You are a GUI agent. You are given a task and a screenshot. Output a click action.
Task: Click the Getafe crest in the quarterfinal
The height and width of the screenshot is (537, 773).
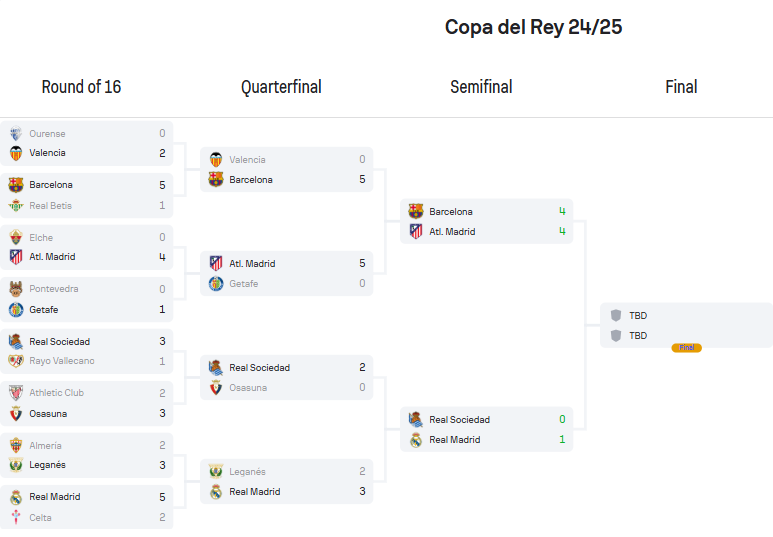coord(216,284)
